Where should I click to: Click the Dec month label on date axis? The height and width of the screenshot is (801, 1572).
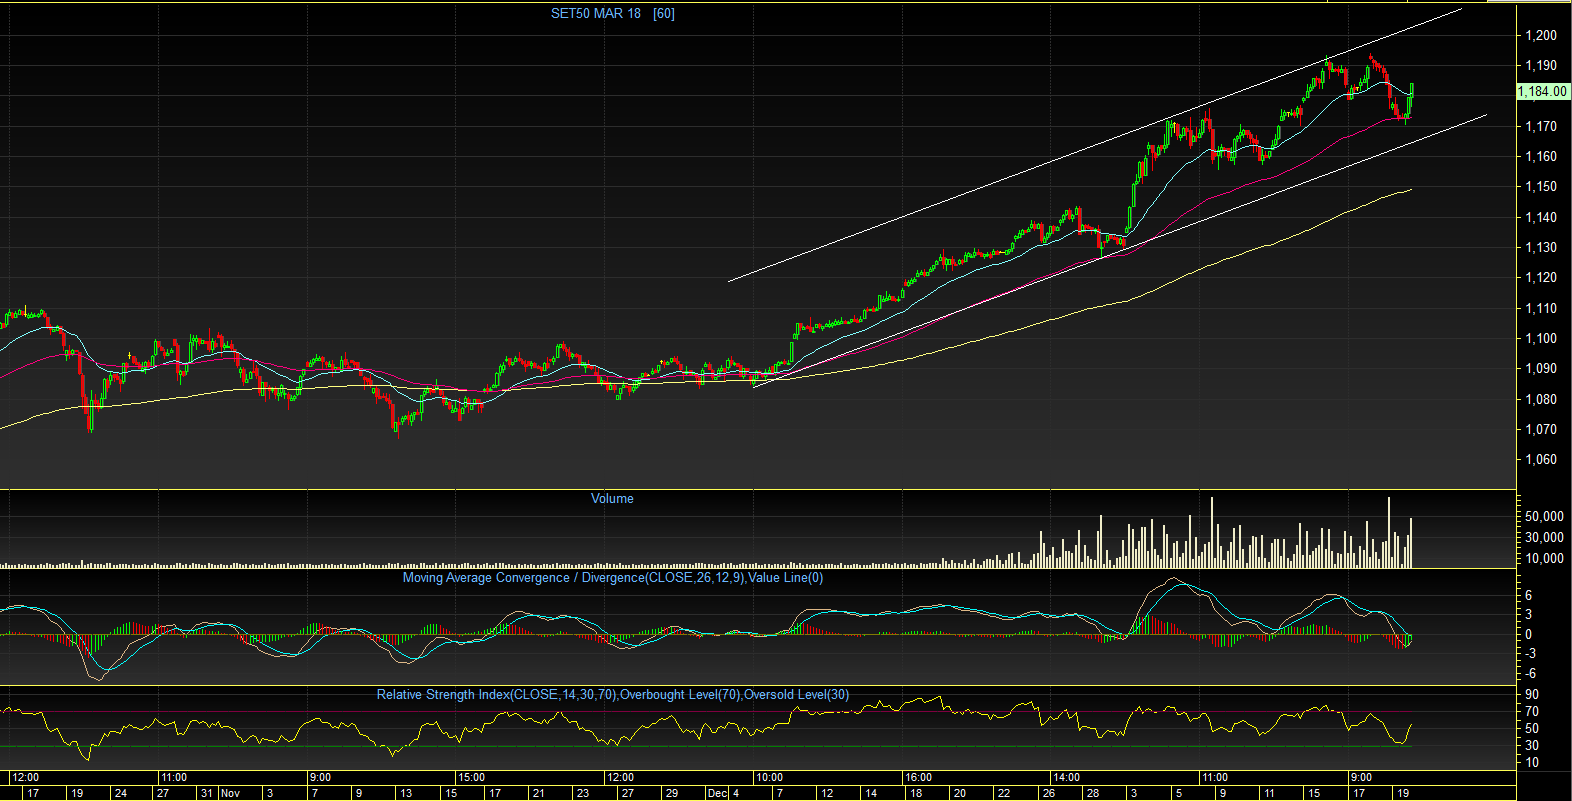pos(717,793)
